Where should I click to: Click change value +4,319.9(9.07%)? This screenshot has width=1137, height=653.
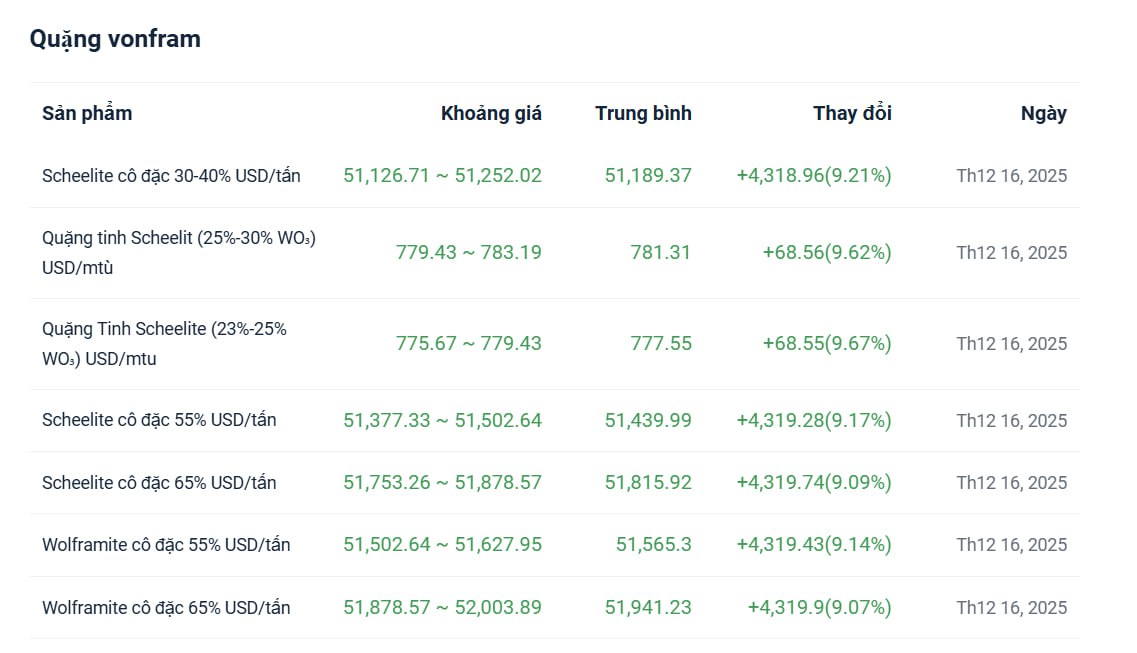[819, 608]
